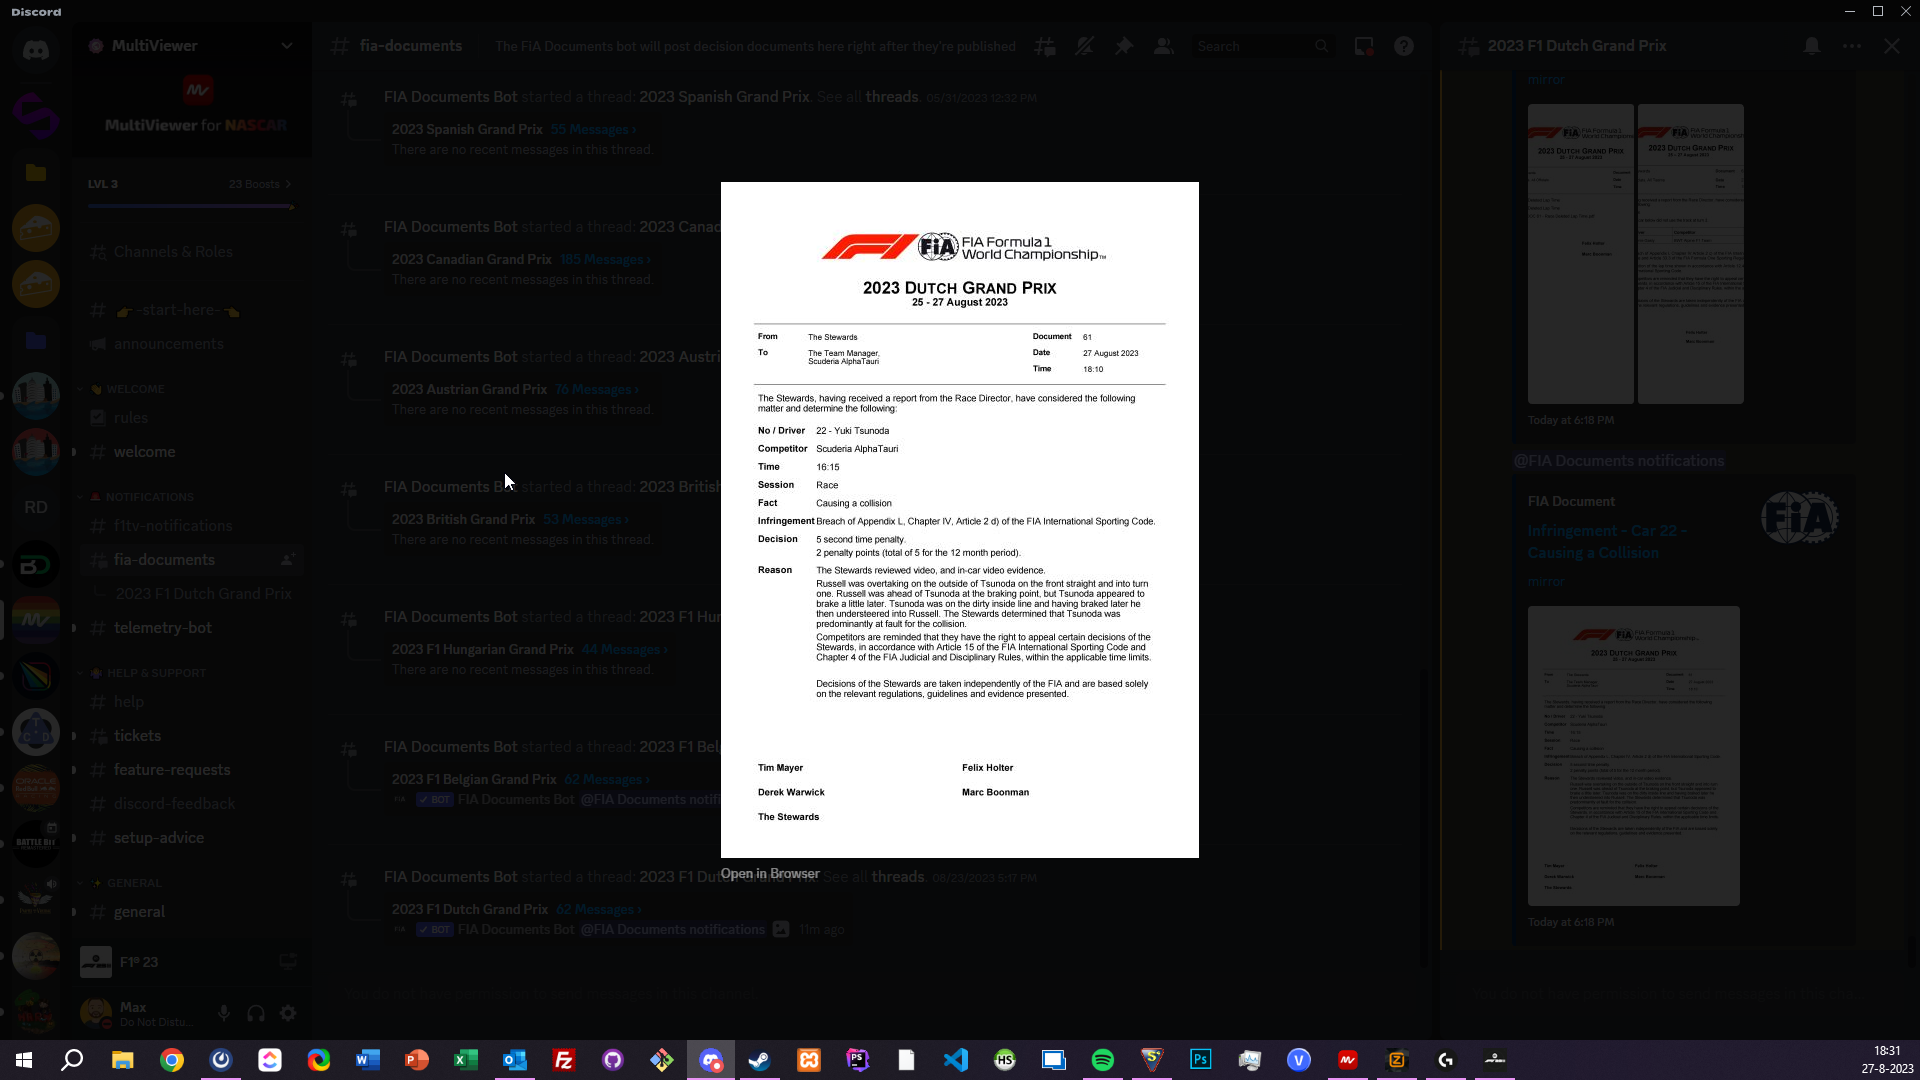Click the server boost progress bar
The image size is (1920, 1080).
[190, 206]
